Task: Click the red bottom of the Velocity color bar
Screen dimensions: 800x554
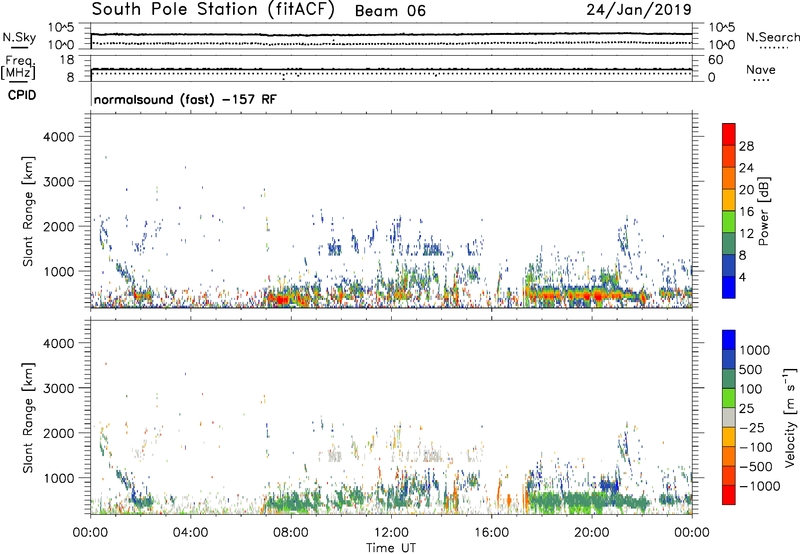Action: pyautogui.click(x=729, y=495)
